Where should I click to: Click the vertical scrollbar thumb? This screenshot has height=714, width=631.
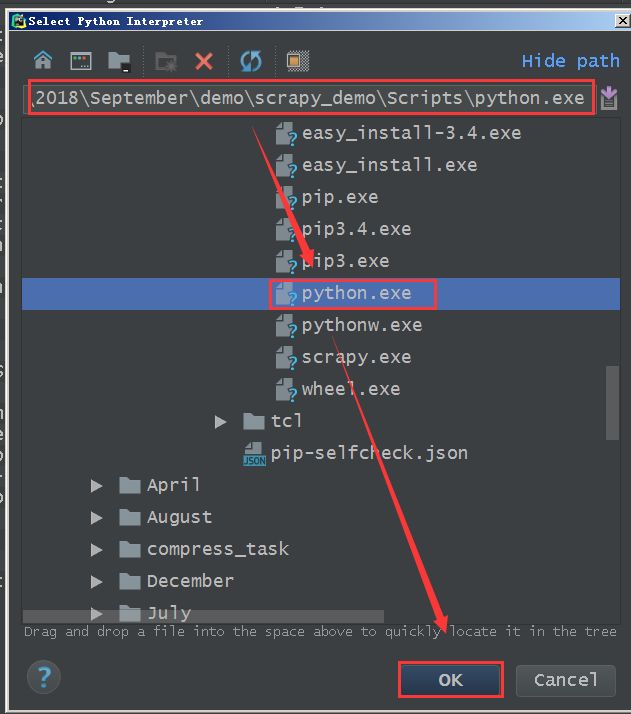[x=612, y=403]
